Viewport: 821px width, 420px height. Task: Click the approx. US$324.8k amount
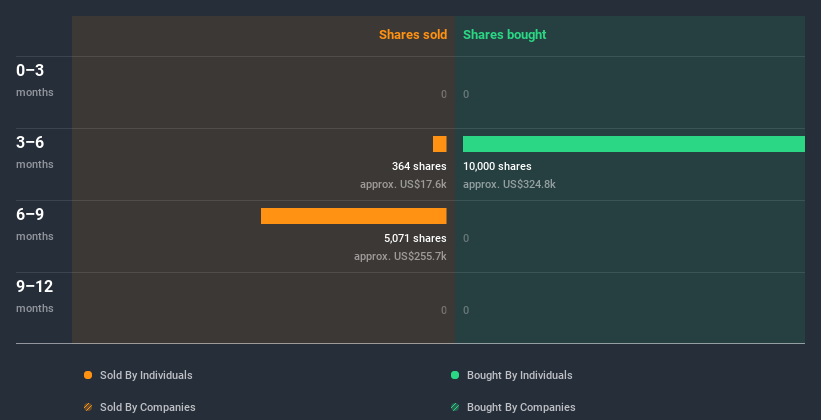point(509,184)
